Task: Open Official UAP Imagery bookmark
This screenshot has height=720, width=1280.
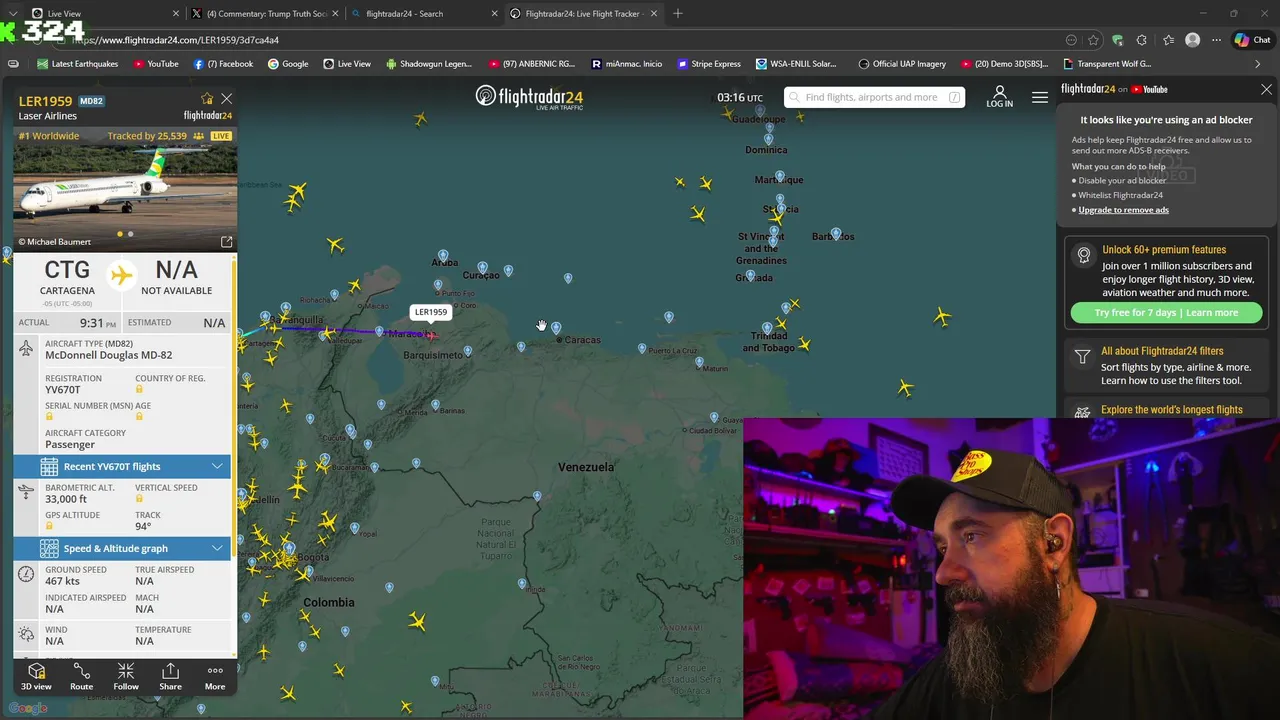Action: 902,64
